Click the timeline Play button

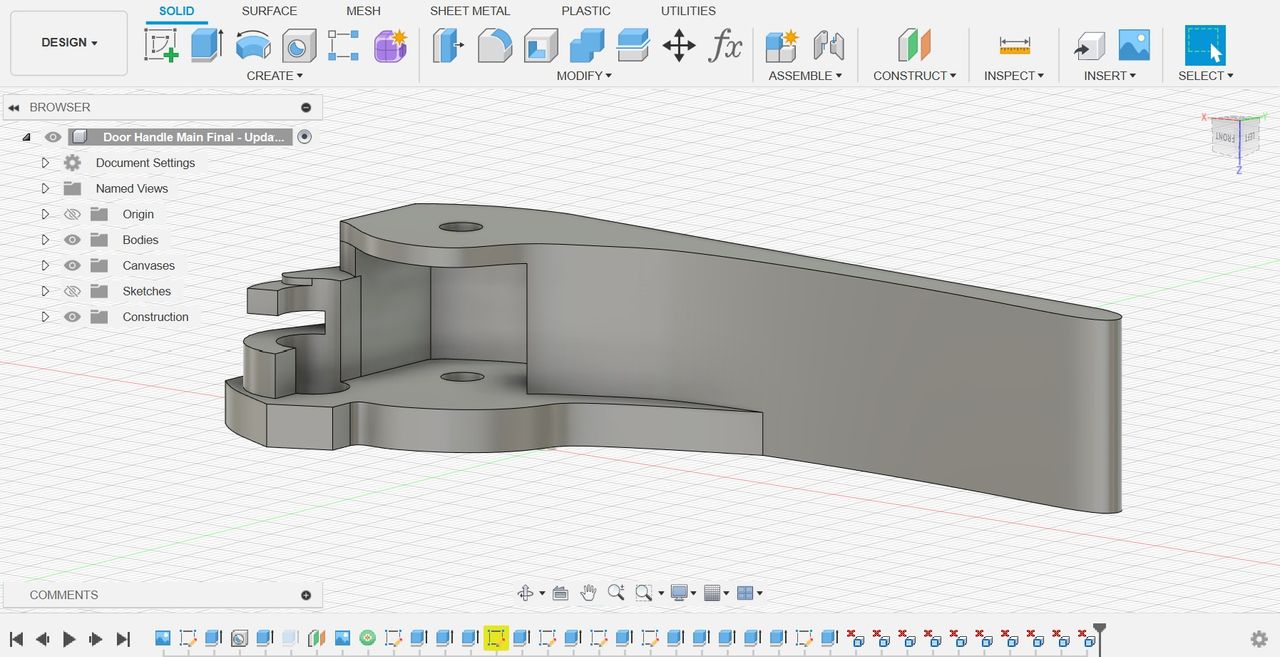(69, 638)
